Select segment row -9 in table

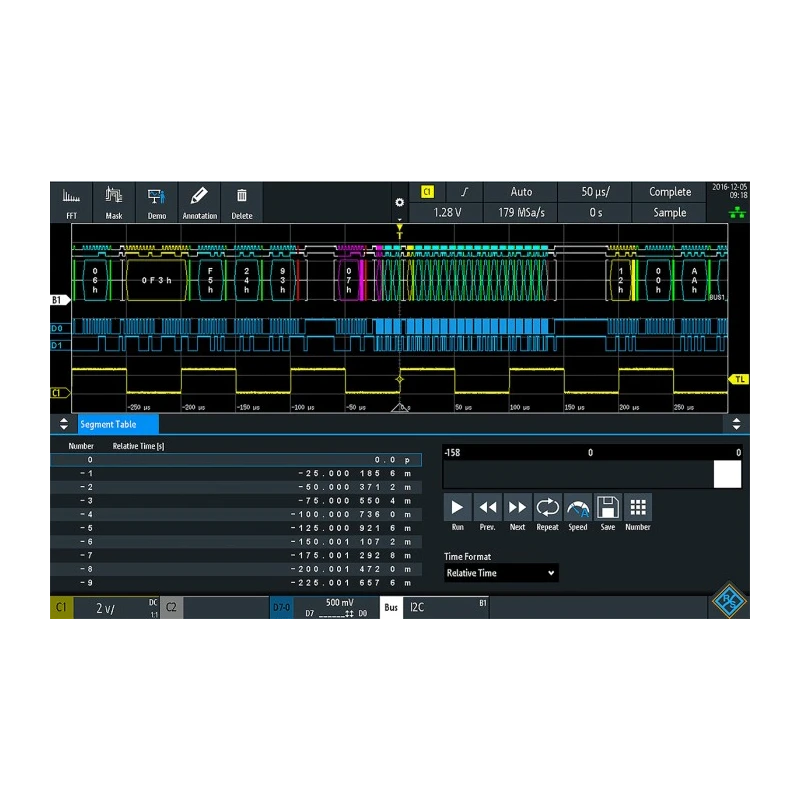(x=236, y=583)
